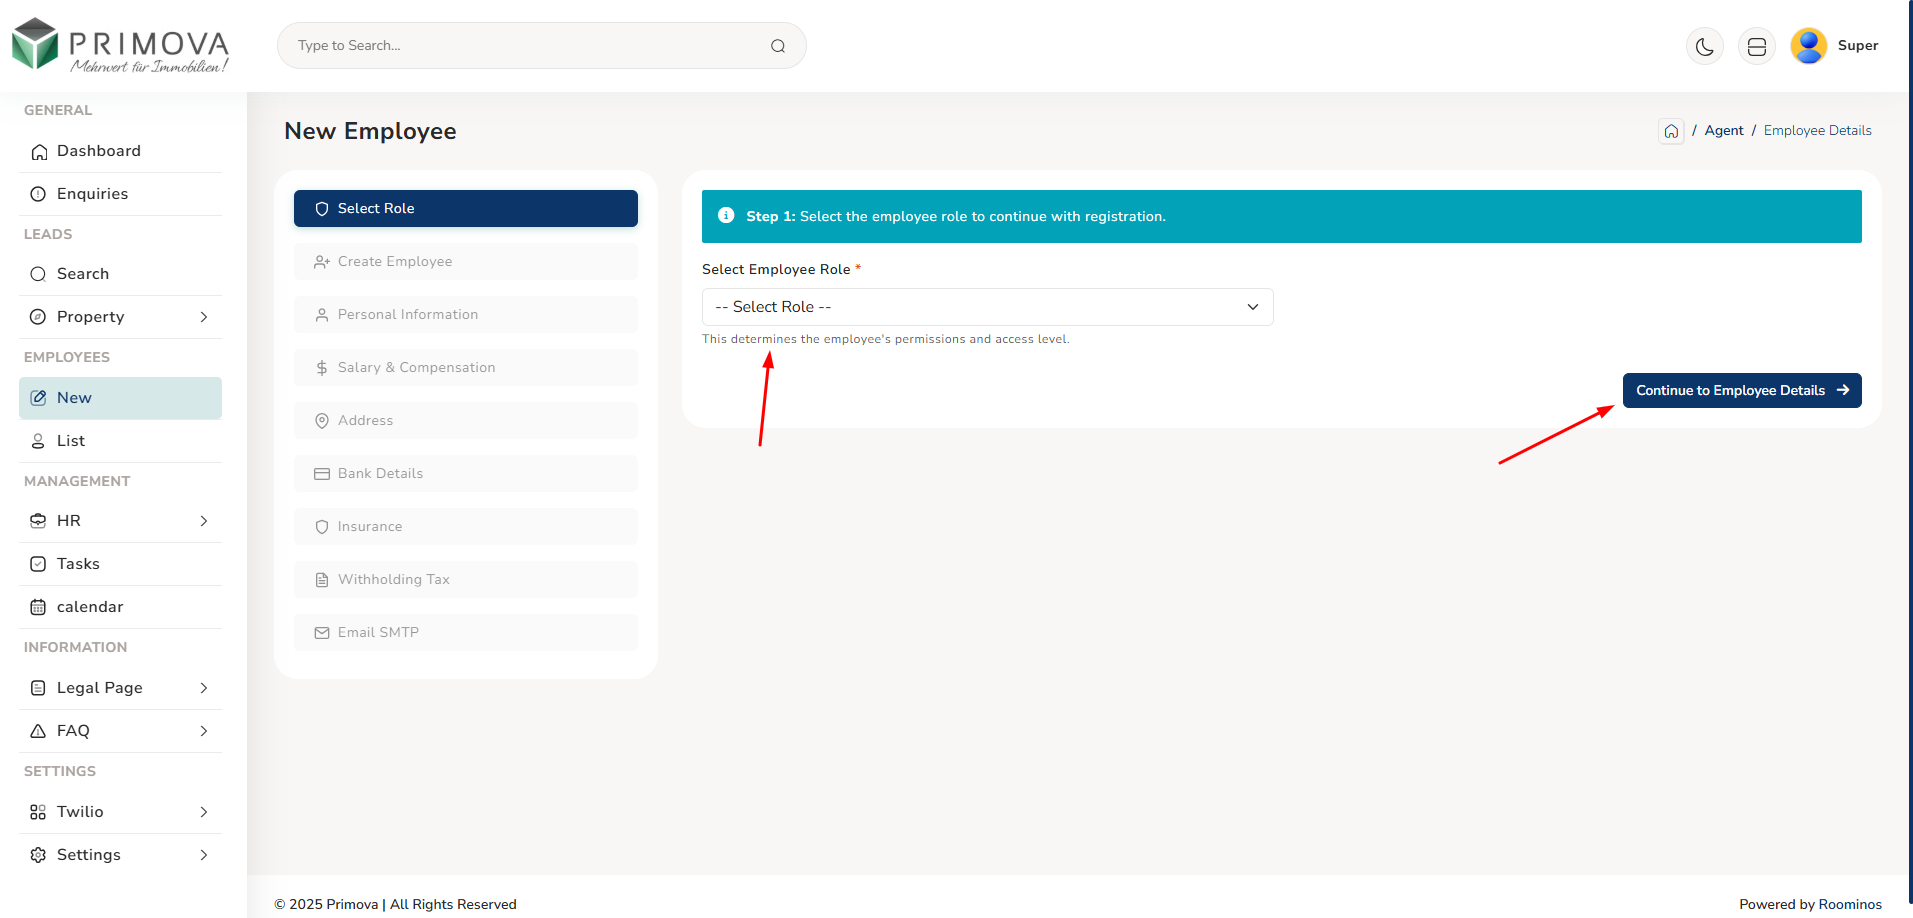Click the Primova logo

point(121,46)
